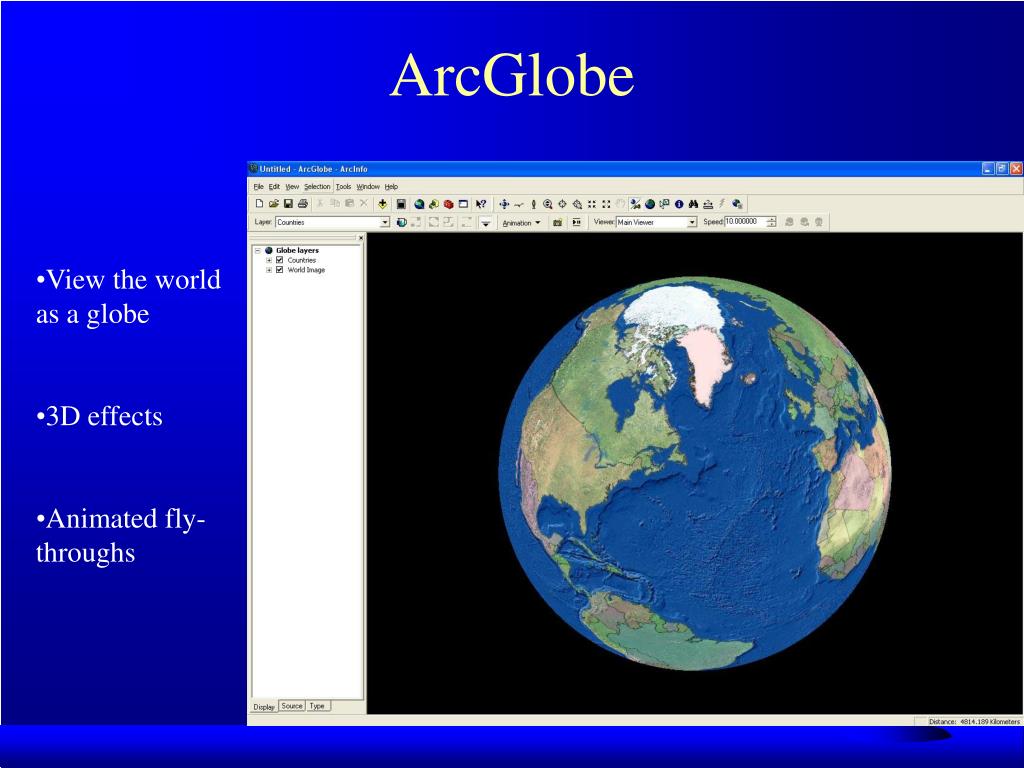
Task: Uncheck the World Image layer checkbox
Action: click(x=280, y=270)
